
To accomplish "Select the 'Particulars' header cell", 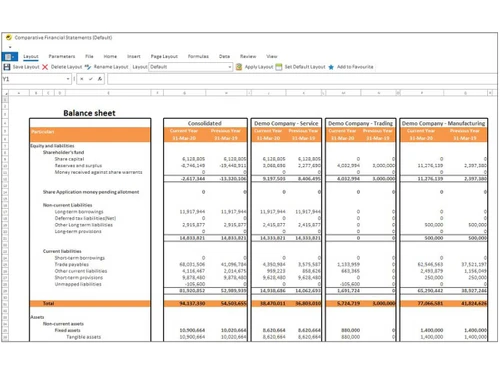I will [42, 132].
